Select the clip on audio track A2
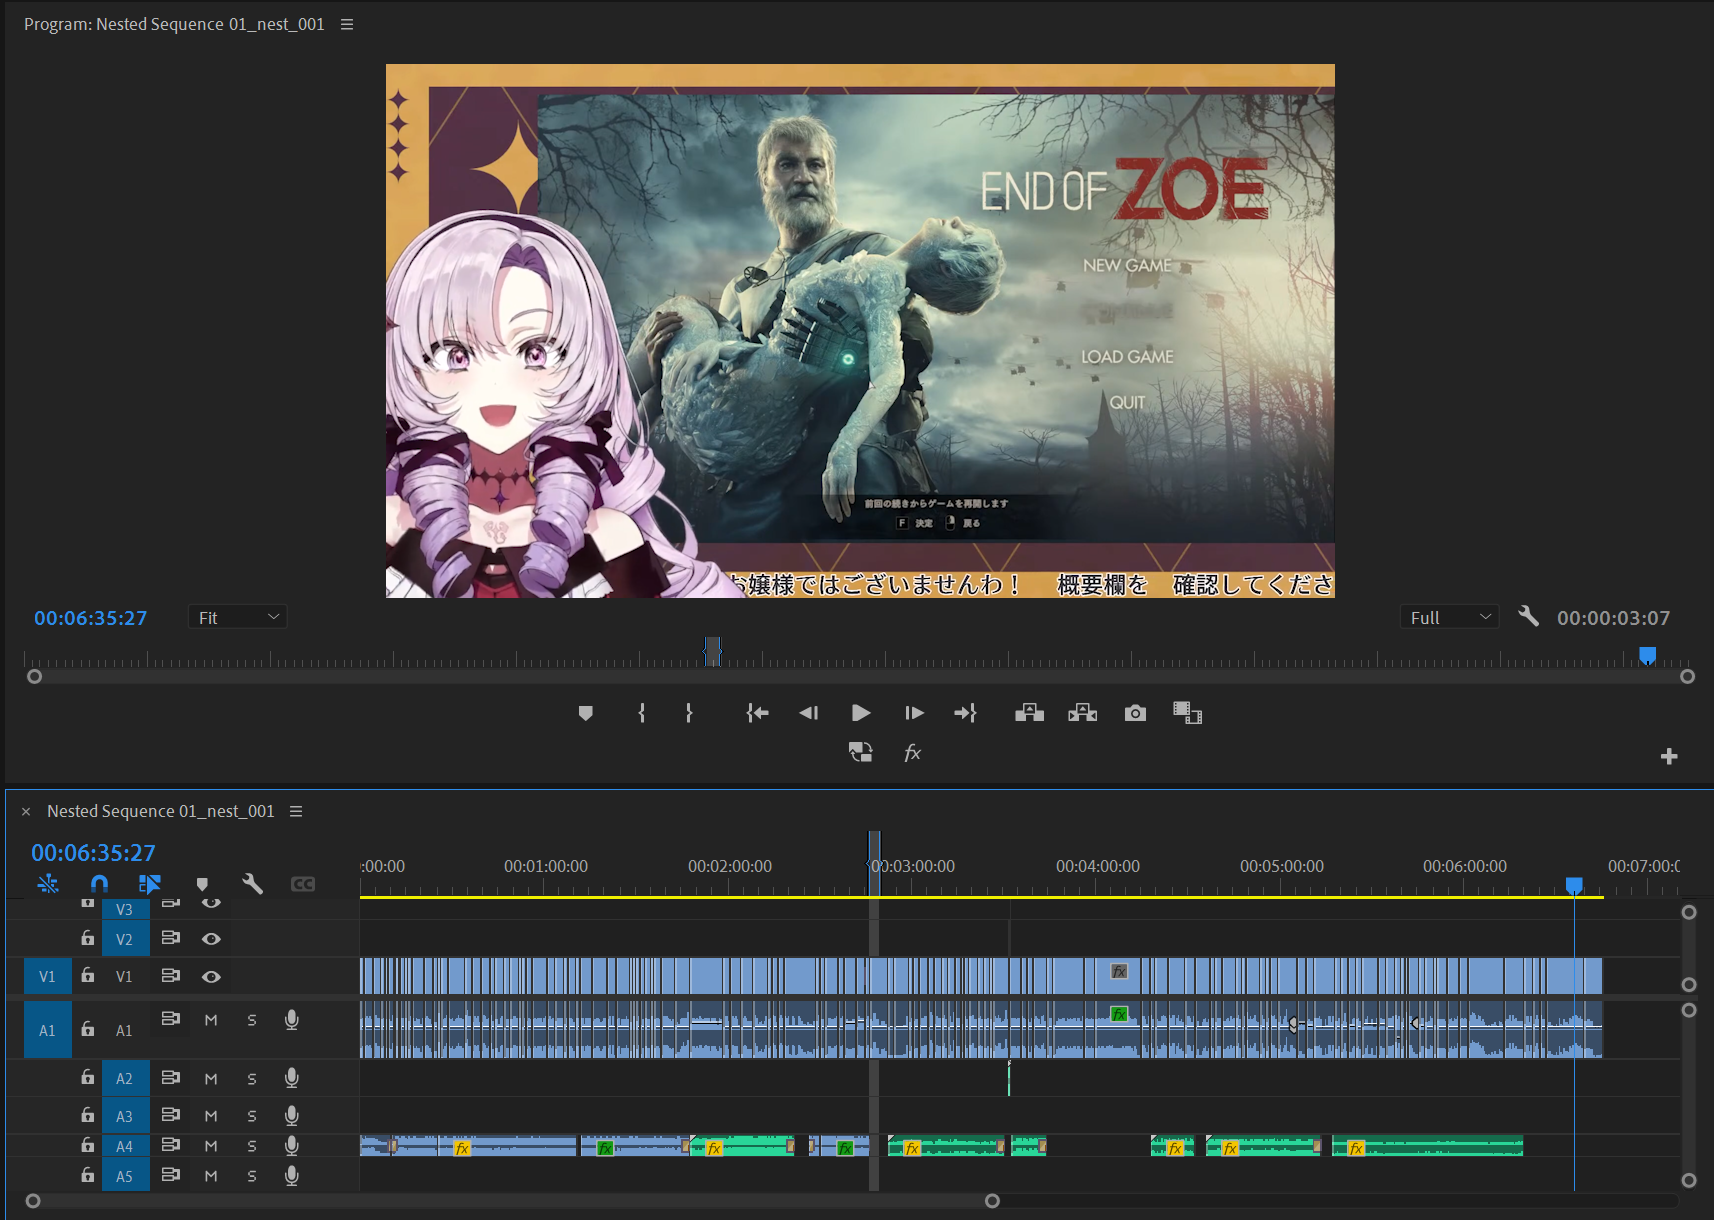1714x1220 pixels. click(1009, 1078)
